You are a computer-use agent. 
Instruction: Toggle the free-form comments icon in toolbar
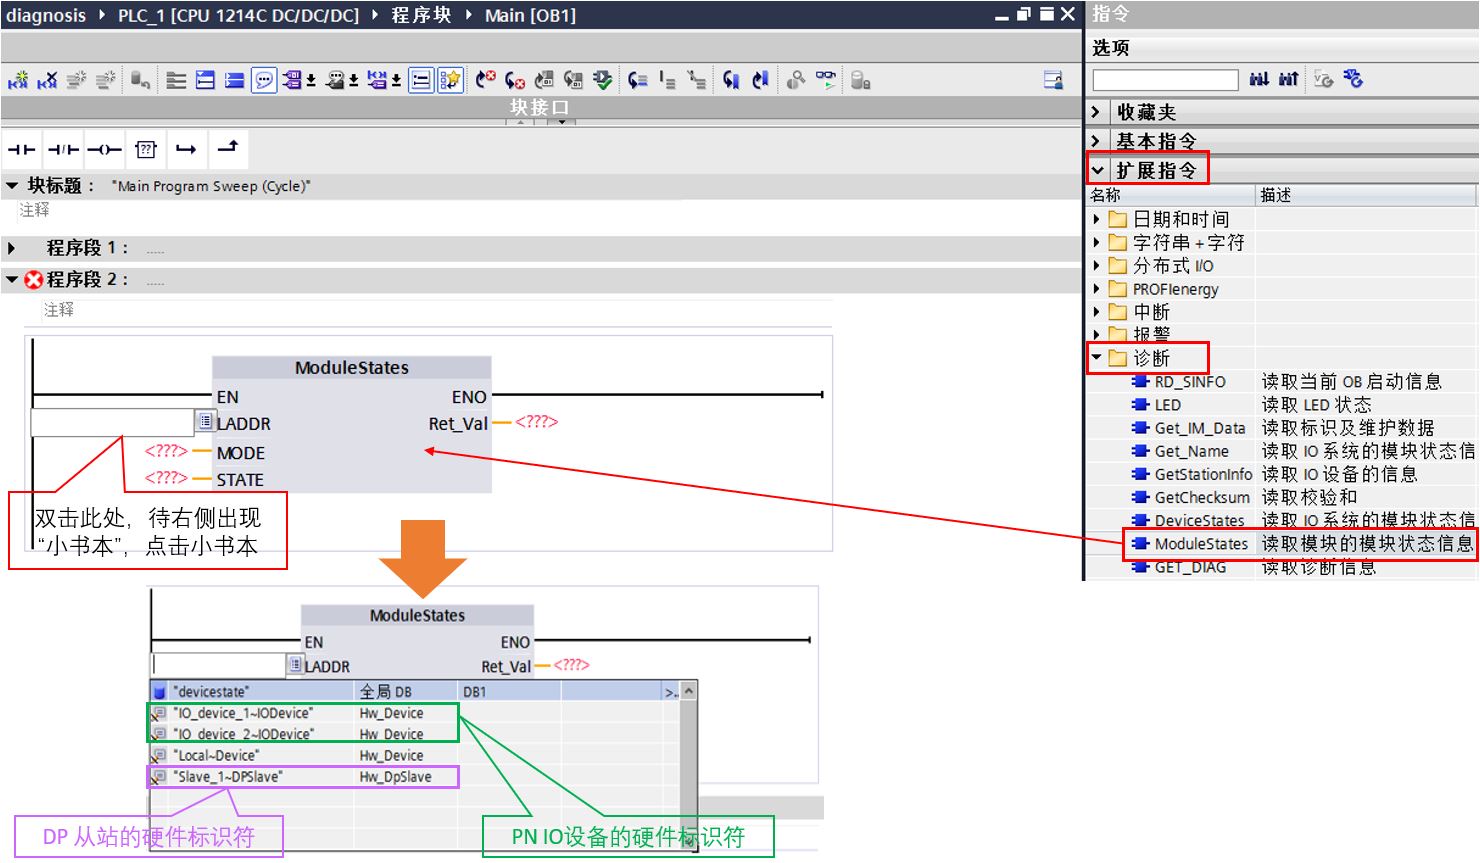point(264,81)
